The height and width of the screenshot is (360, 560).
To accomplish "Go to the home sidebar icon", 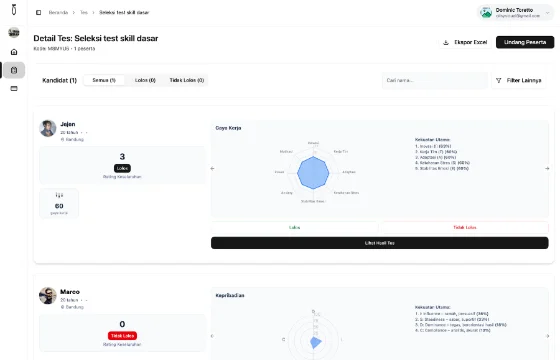I will coord(14,52).
